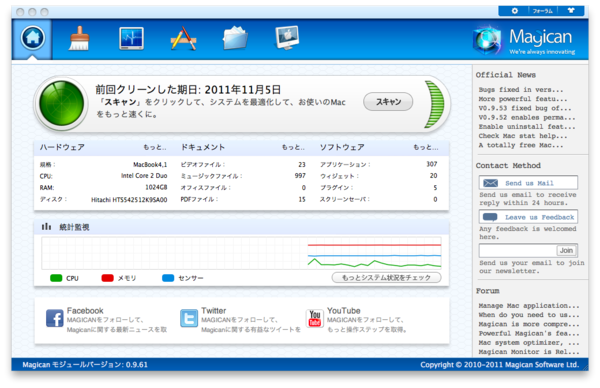Click the ミュージックファイル row label
The width and height of the screenshot is (600, 388).
[x=212, y=176]
